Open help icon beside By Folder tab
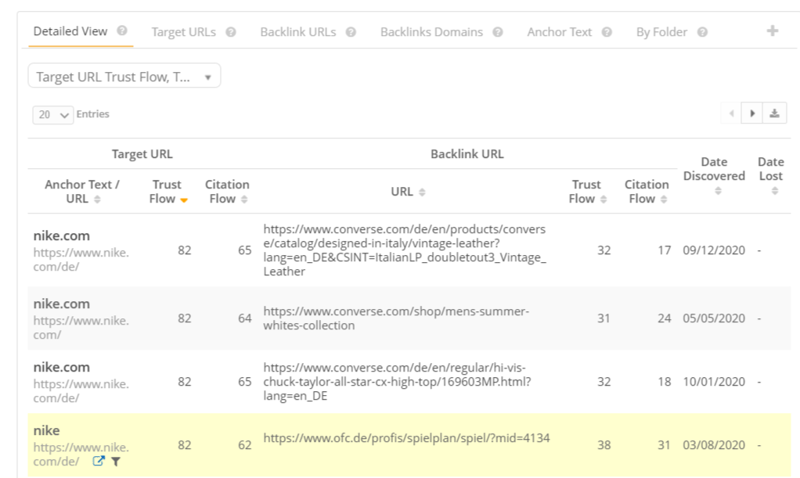 pos(703,32)
